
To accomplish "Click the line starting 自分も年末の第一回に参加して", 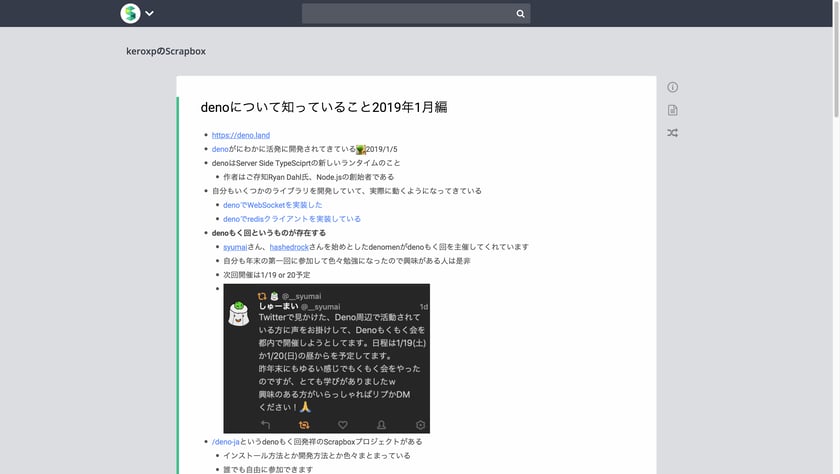I will pos(347,261).
